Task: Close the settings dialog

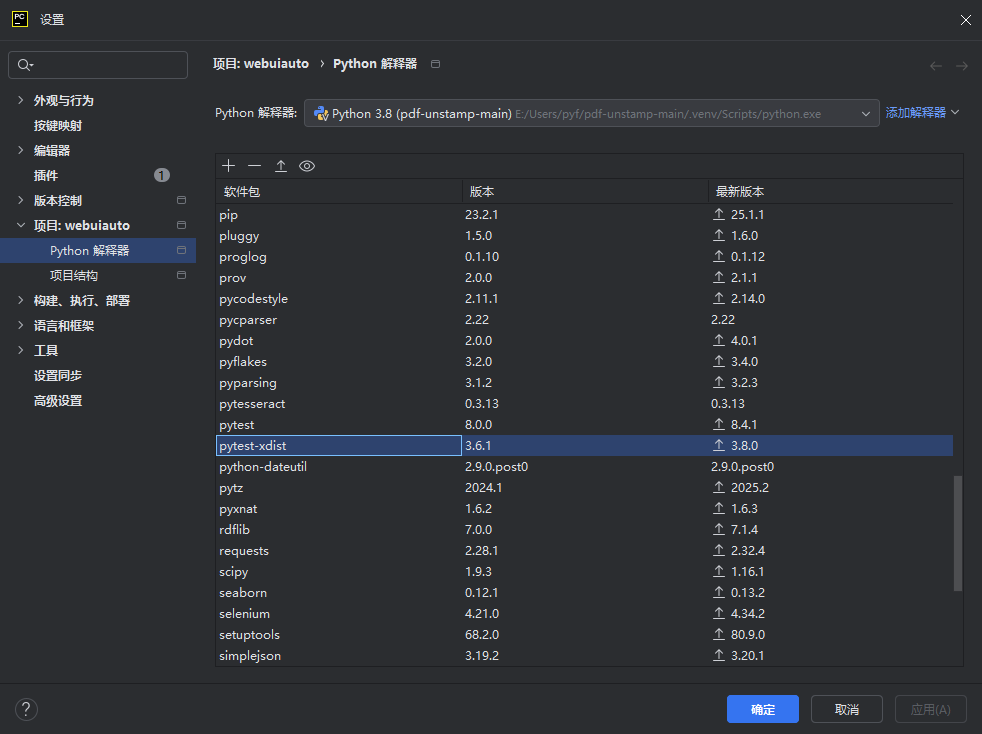Action: point(965,20)
